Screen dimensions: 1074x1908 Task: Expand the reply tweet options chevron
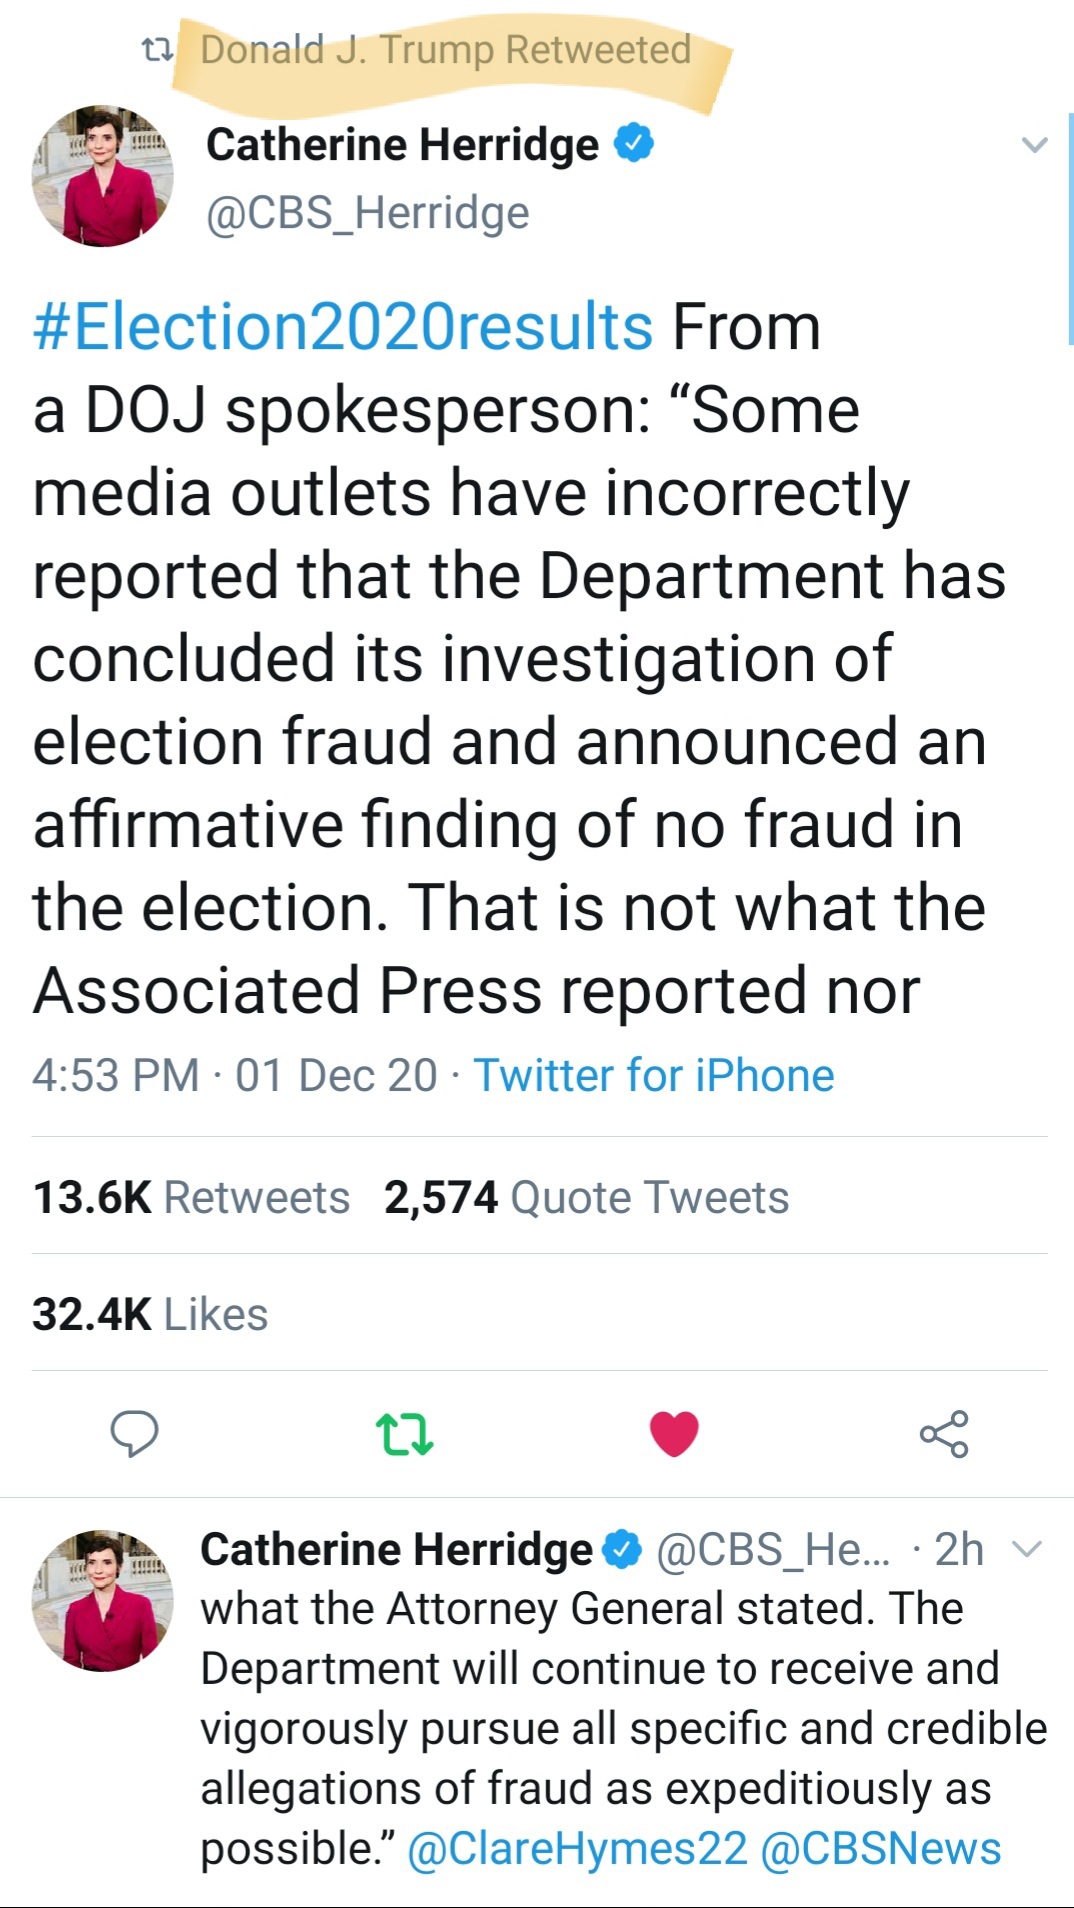click(1027, 1550)
